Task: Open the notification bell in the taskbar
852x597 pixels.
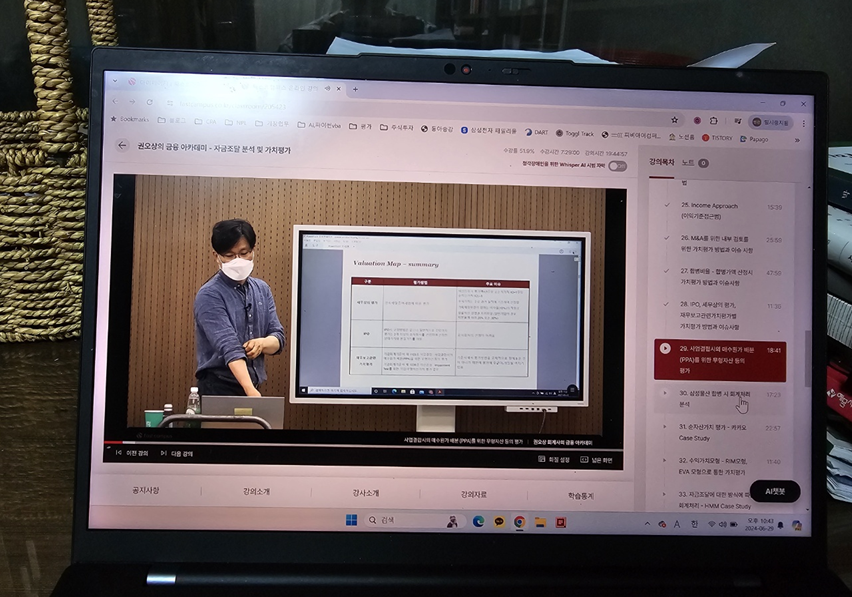Action: [x=781, y=525]
